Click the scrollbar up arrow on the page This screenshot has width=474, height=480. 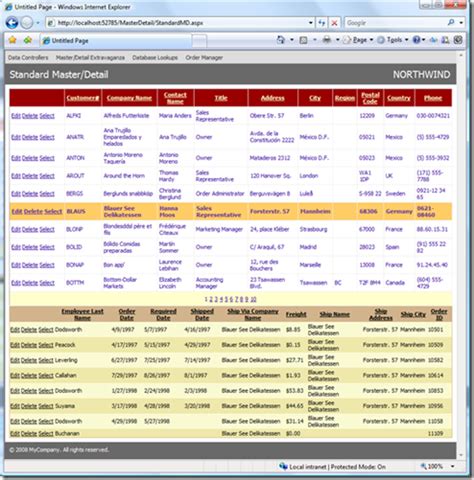pyautogui.click(x=461, y=55)
